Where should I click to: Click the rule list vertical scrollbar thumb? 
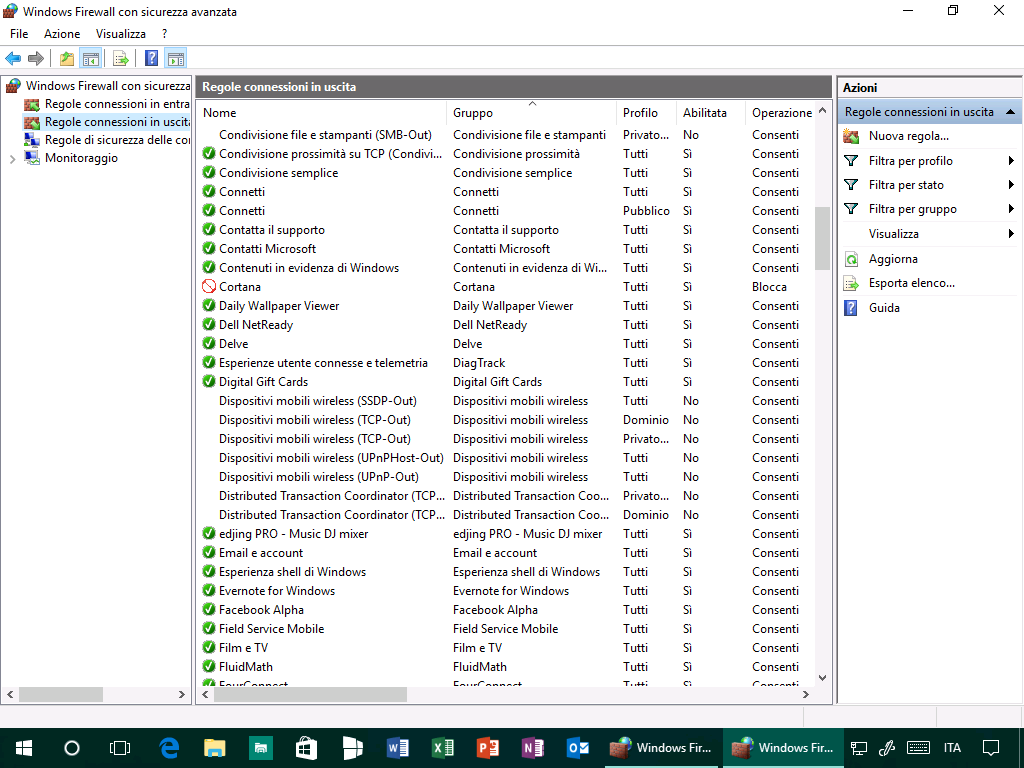click(x=822, y=238)
